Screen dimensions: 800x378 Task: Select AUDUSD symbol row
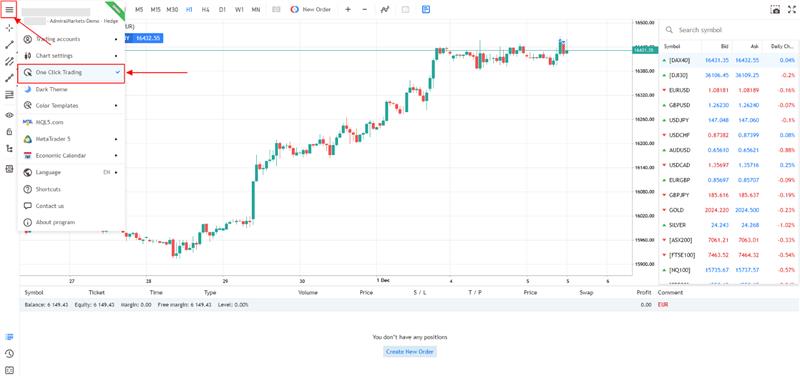click(730, 150)
